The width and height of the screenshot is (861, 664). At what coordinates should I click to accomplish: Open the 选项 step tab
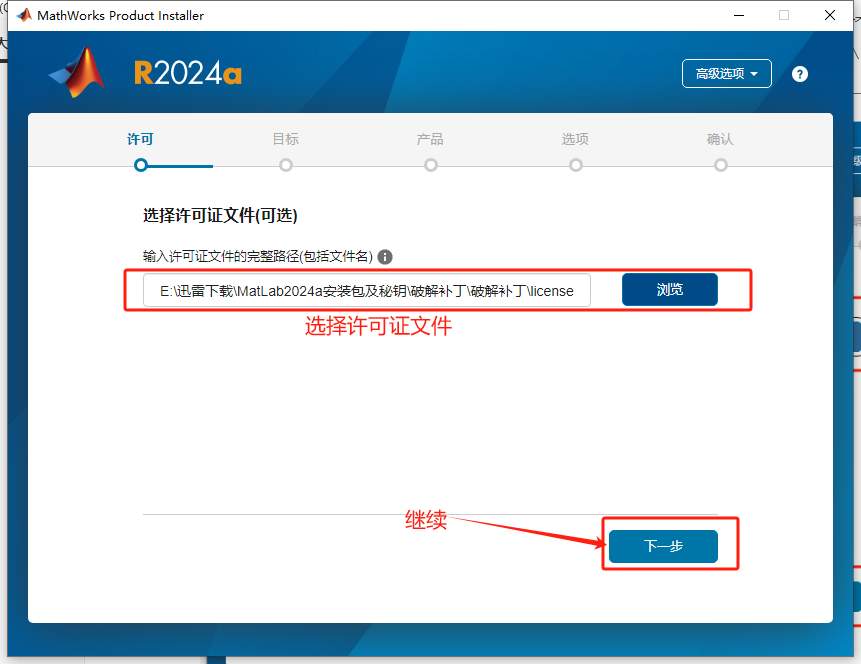point(576,140)
